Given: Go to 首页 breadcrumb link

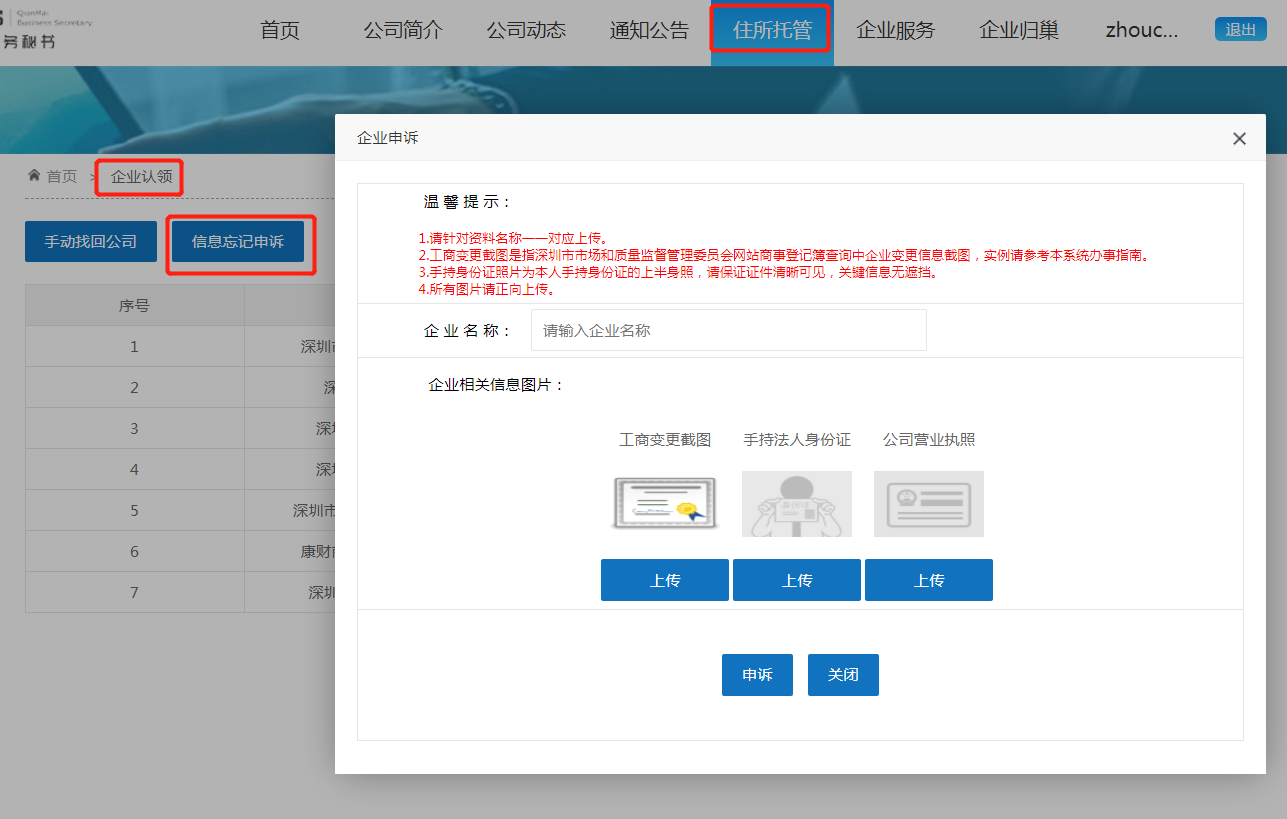Looking at the screenshot, I should [x=61, y=176].
